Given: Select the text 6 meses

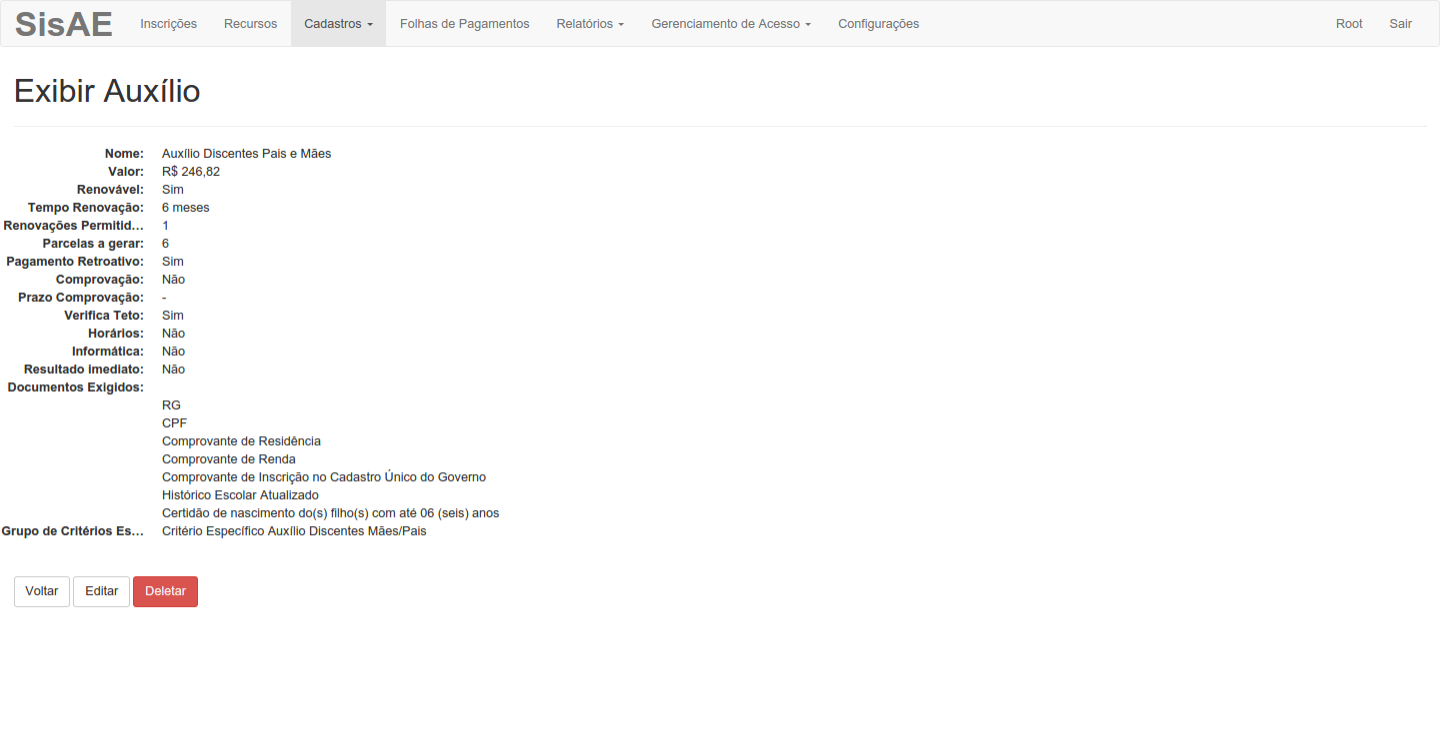Looking at the screenshot, I should pos(186,208).
